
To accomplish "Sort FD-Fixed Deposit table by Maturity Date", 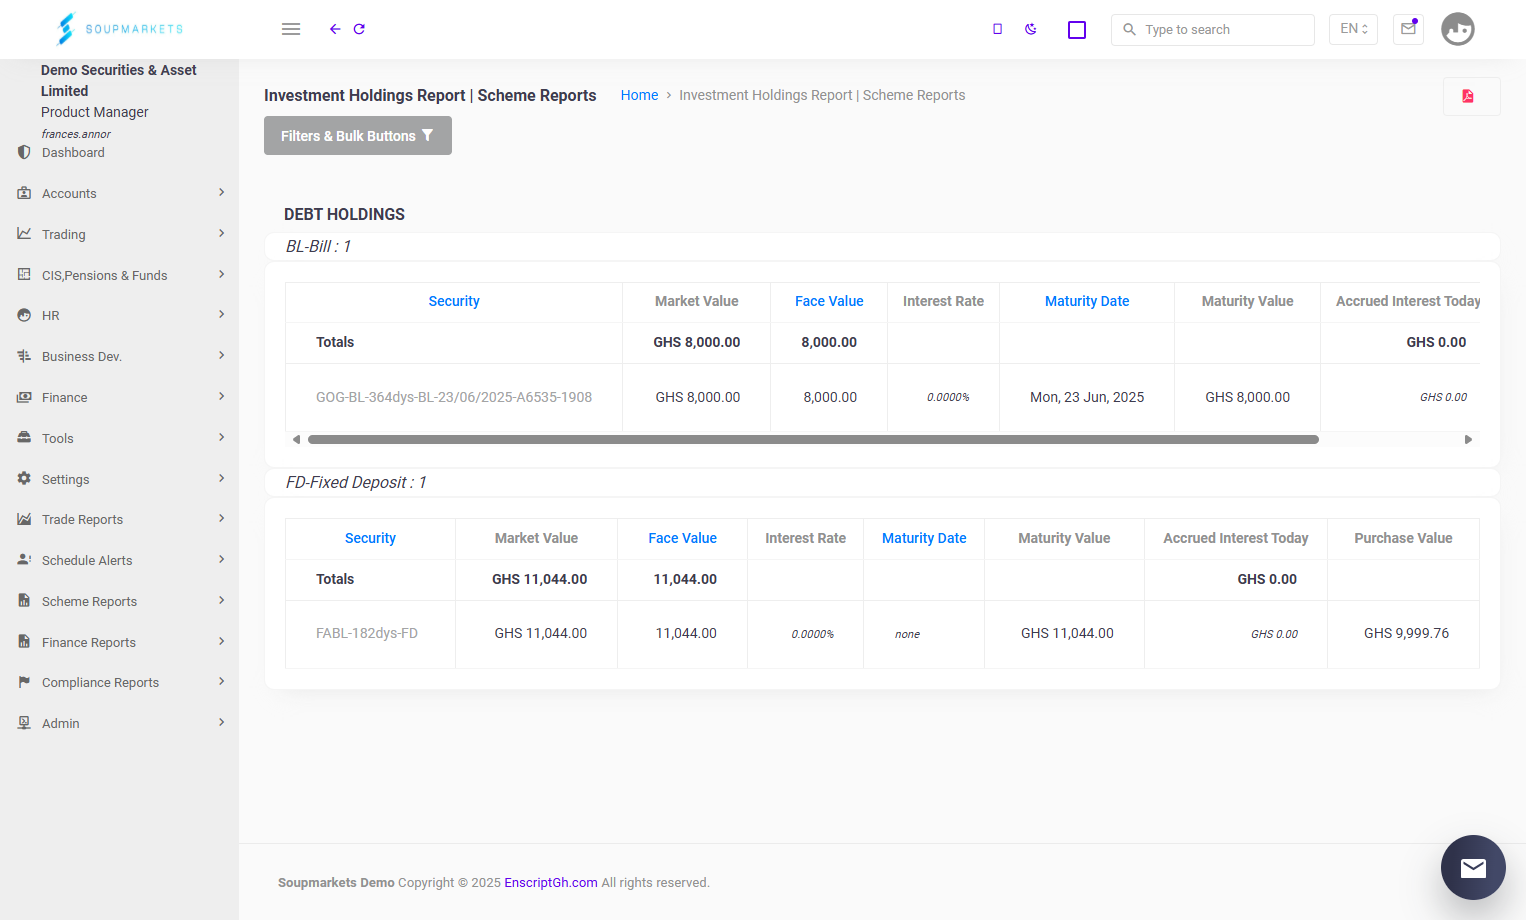I will pyautogui.click(x=924, y=538).
